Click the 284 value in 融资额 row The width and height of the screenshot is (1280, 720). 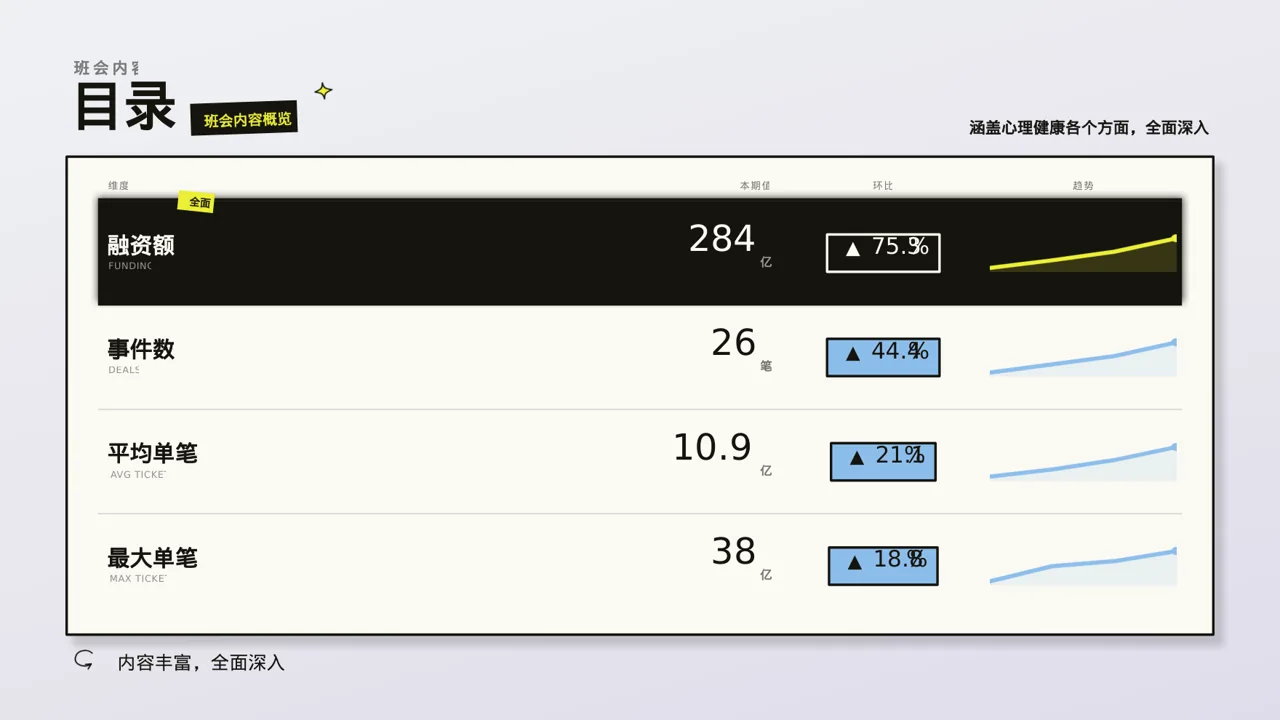722,239
